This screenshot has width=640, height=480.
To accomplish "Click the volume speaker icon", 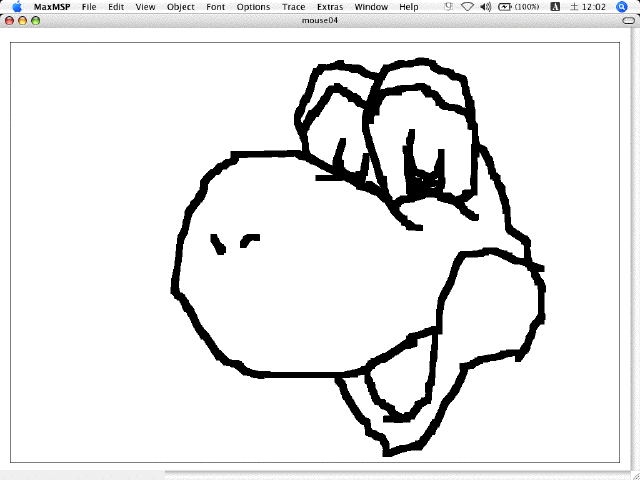I will 486,7.
